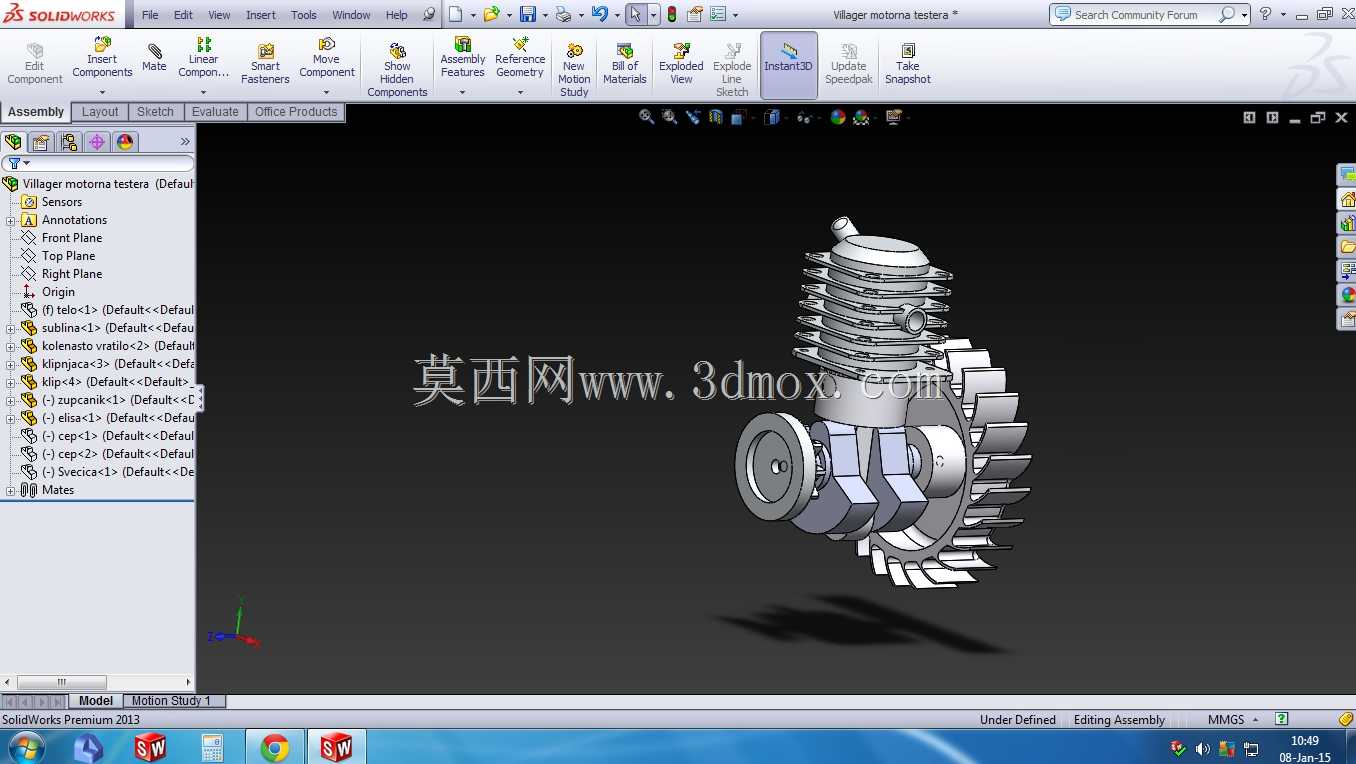Open the Insert Components tool
Screen dimensions: 1356x764
[x=102, y=58]
